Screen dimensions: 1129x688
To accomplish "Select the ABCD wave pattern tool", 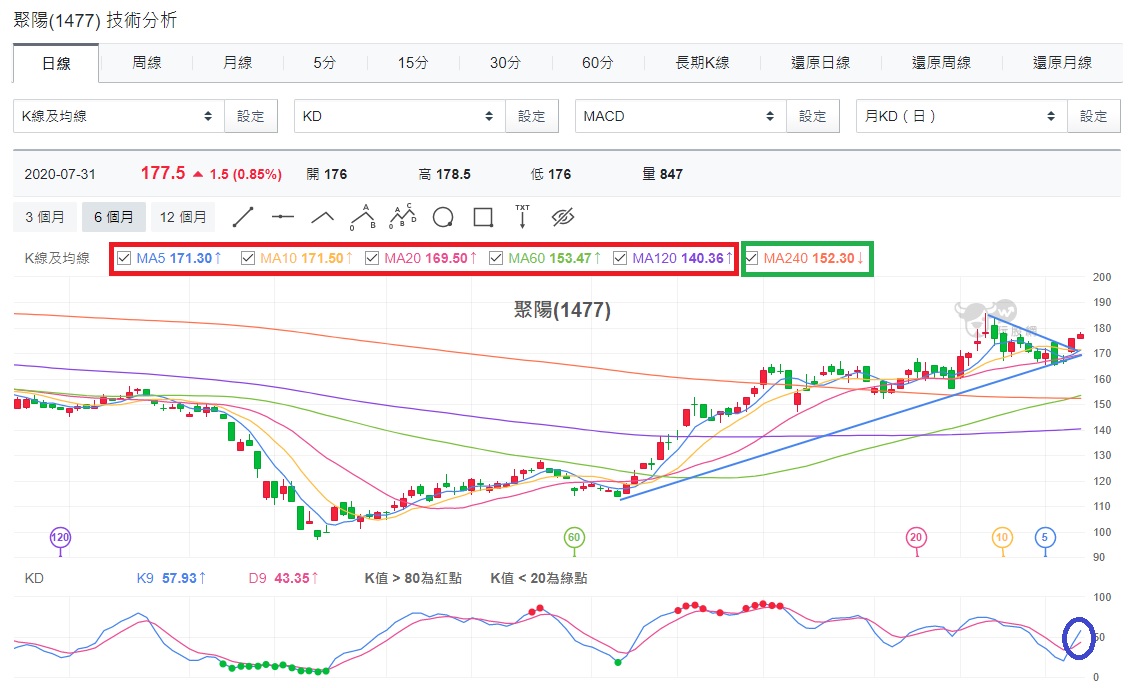I will tap(402, 216).
